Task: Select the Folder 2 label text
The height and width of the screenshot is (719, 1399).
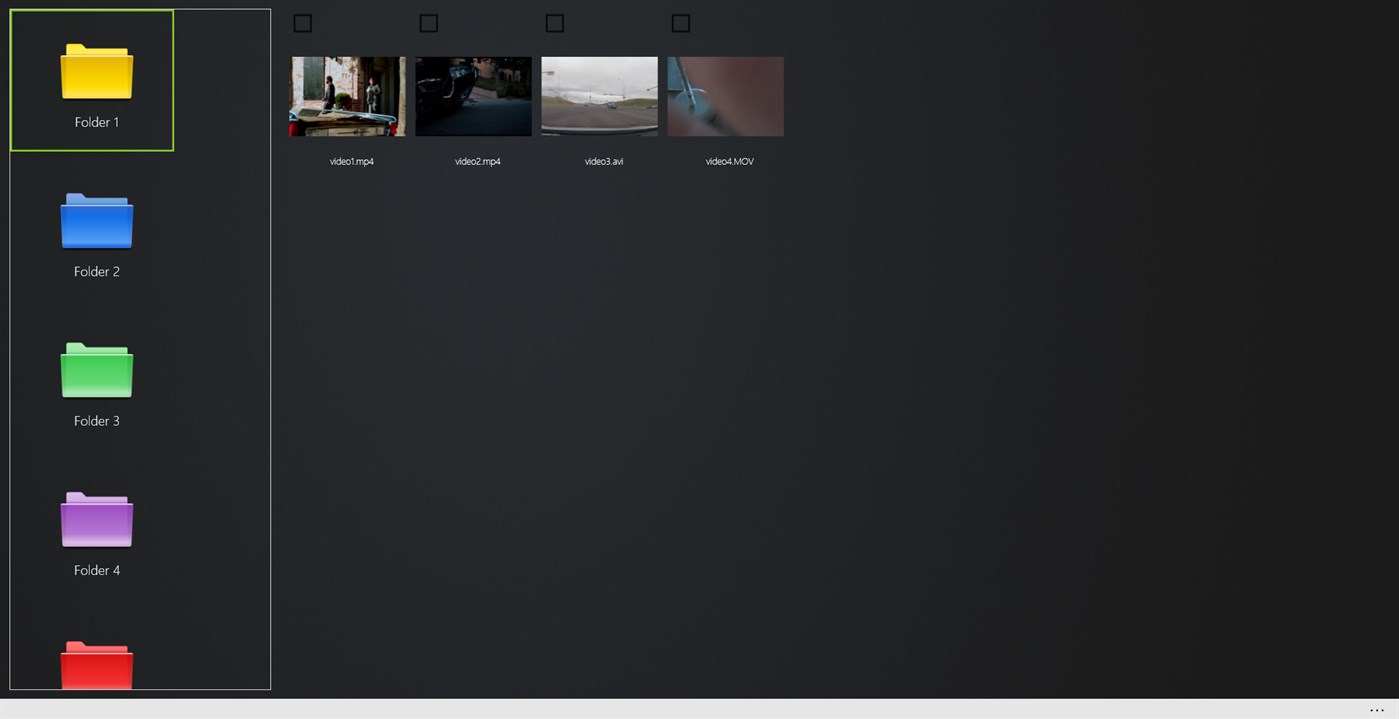Action: 96,271
